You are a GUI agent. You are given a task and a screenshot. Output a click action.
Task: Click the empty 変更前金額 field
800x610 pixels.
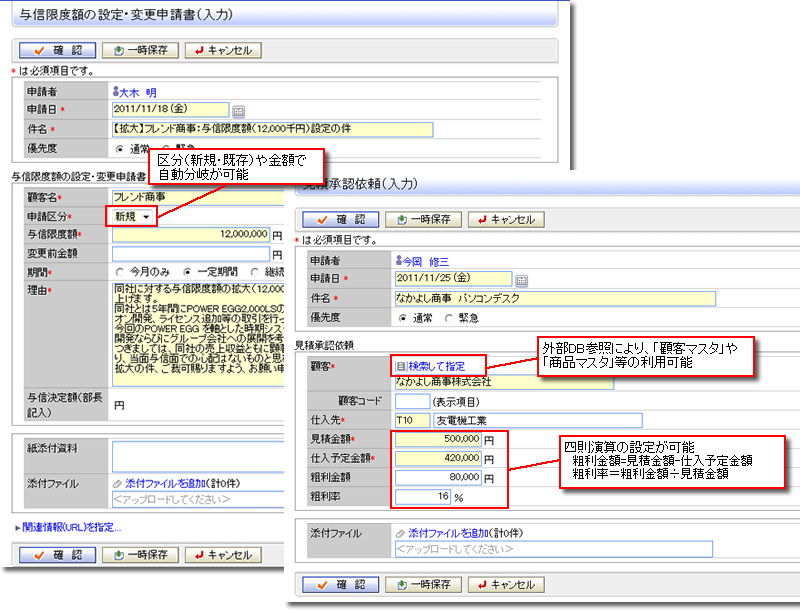(191, 254)
